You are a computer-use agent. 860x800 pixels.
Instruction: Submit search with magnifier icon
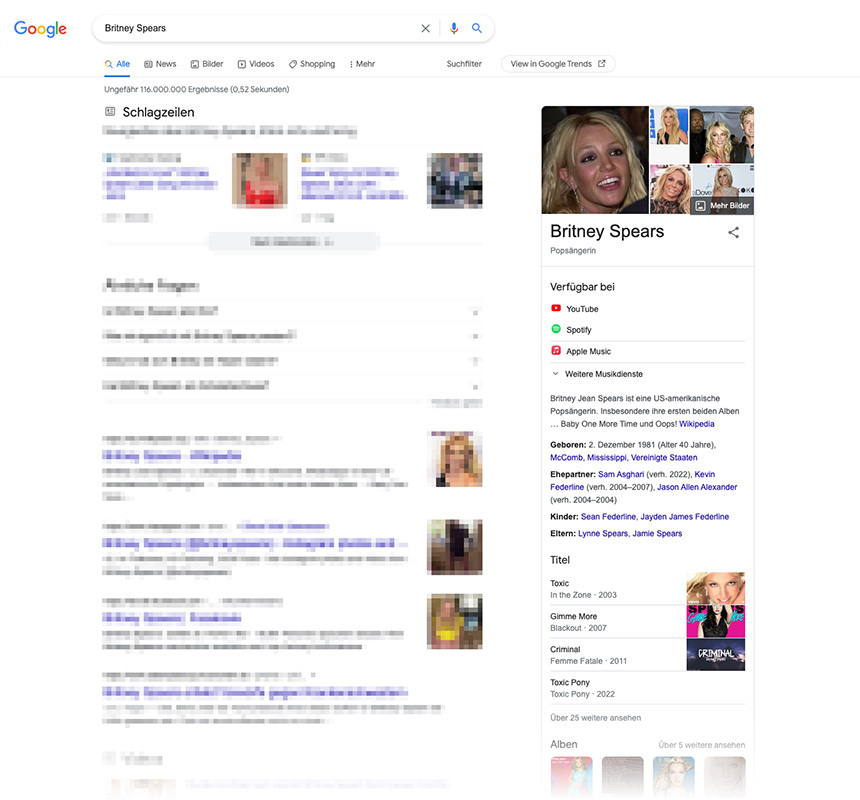[x=477, y=28]
